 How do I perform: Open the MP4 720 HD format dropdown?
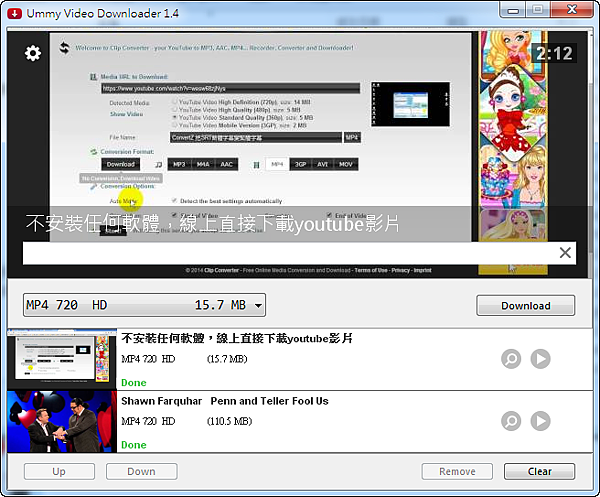pyautogui.click(x=144, y=305)
